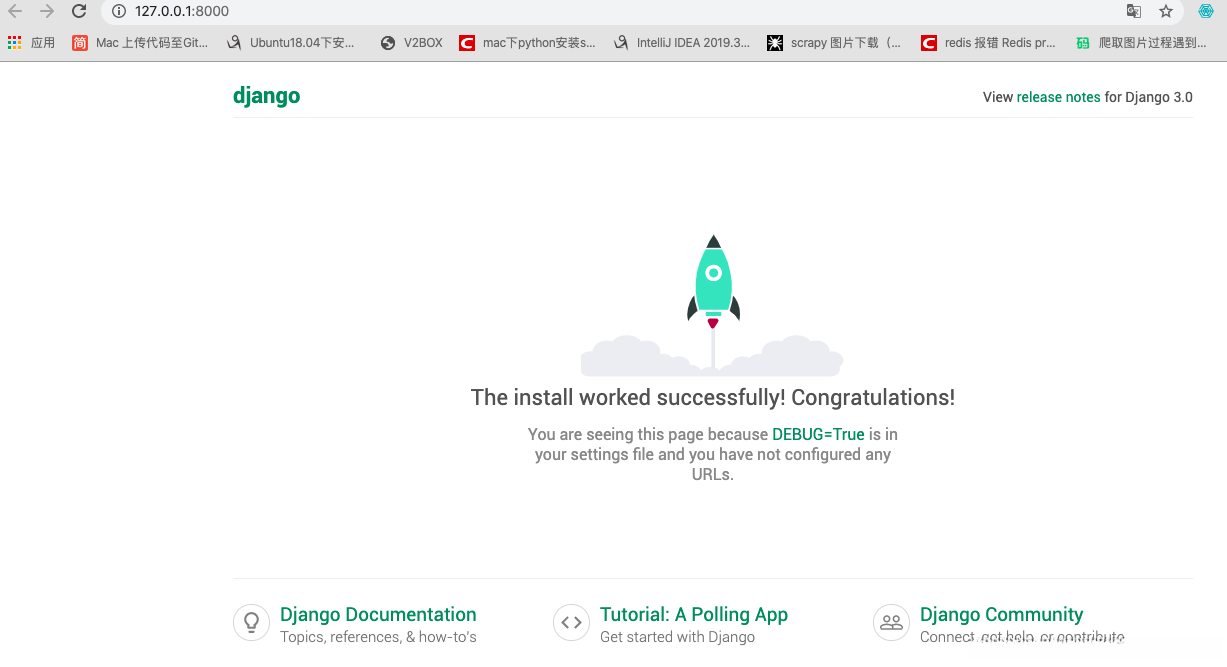Open the '爬取图片过程遇到...' bookmark
Screen dimensions: 1227x667
1141,43
